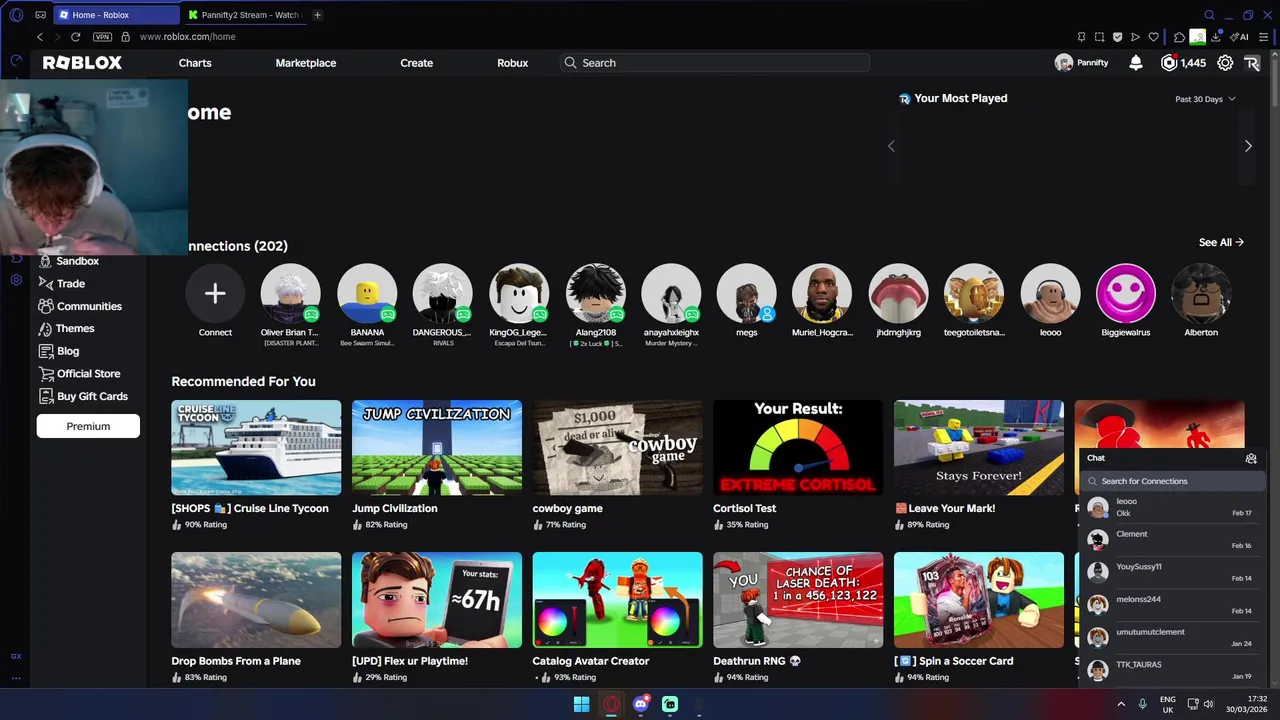This screenshot has height=720, width=1280.
Task: Open Leave Your Mark! game thumbnail
Action: pyautogui.click(x=979, y=447)
